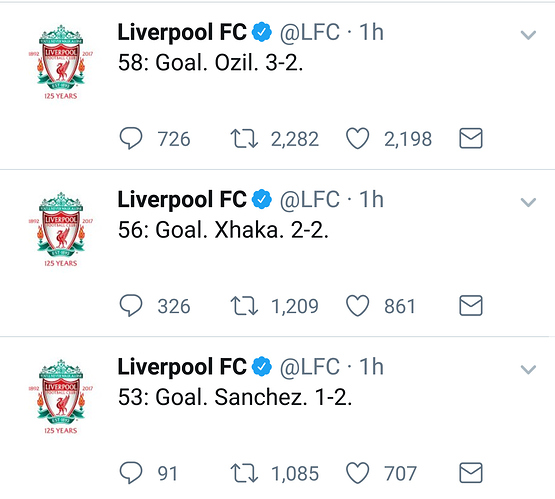Open chevron menu on Sanchez tweet

[528, 369]
